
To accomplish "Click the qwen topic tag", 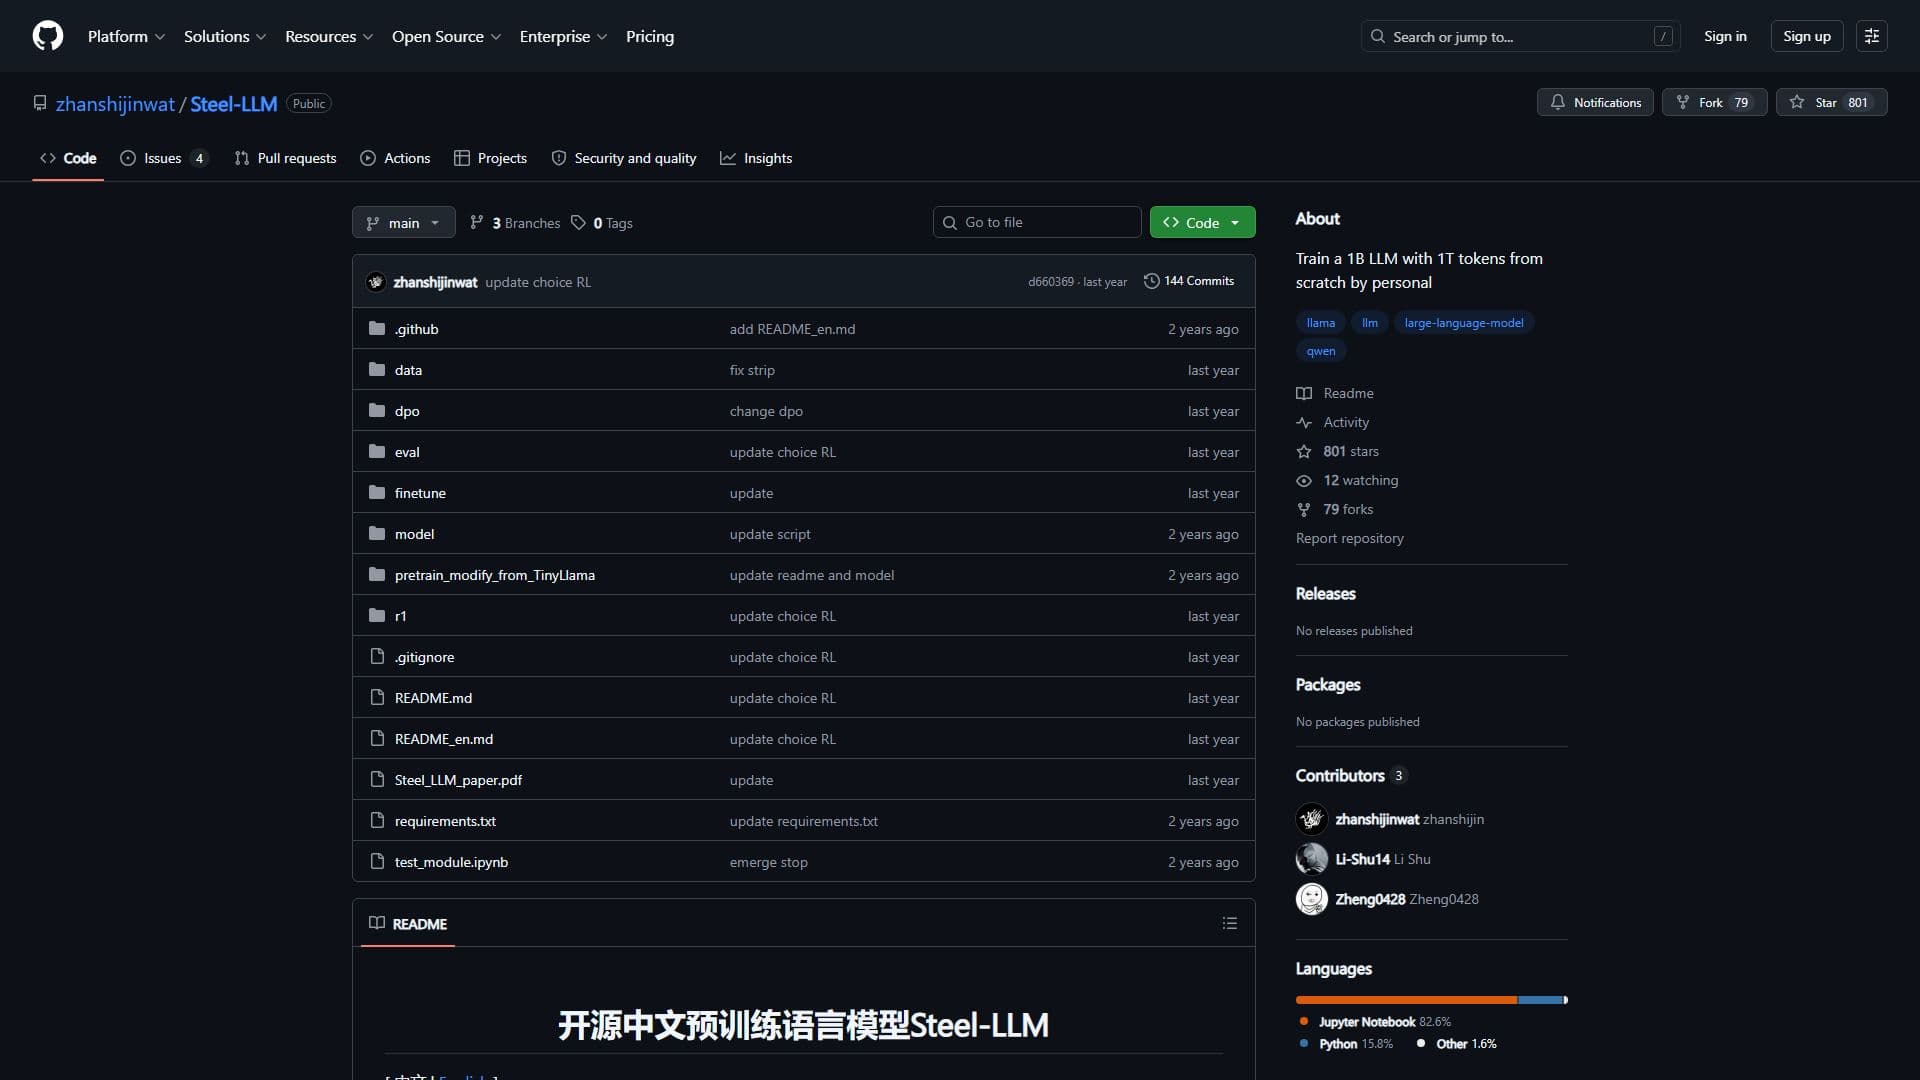I will [1320, 350].
